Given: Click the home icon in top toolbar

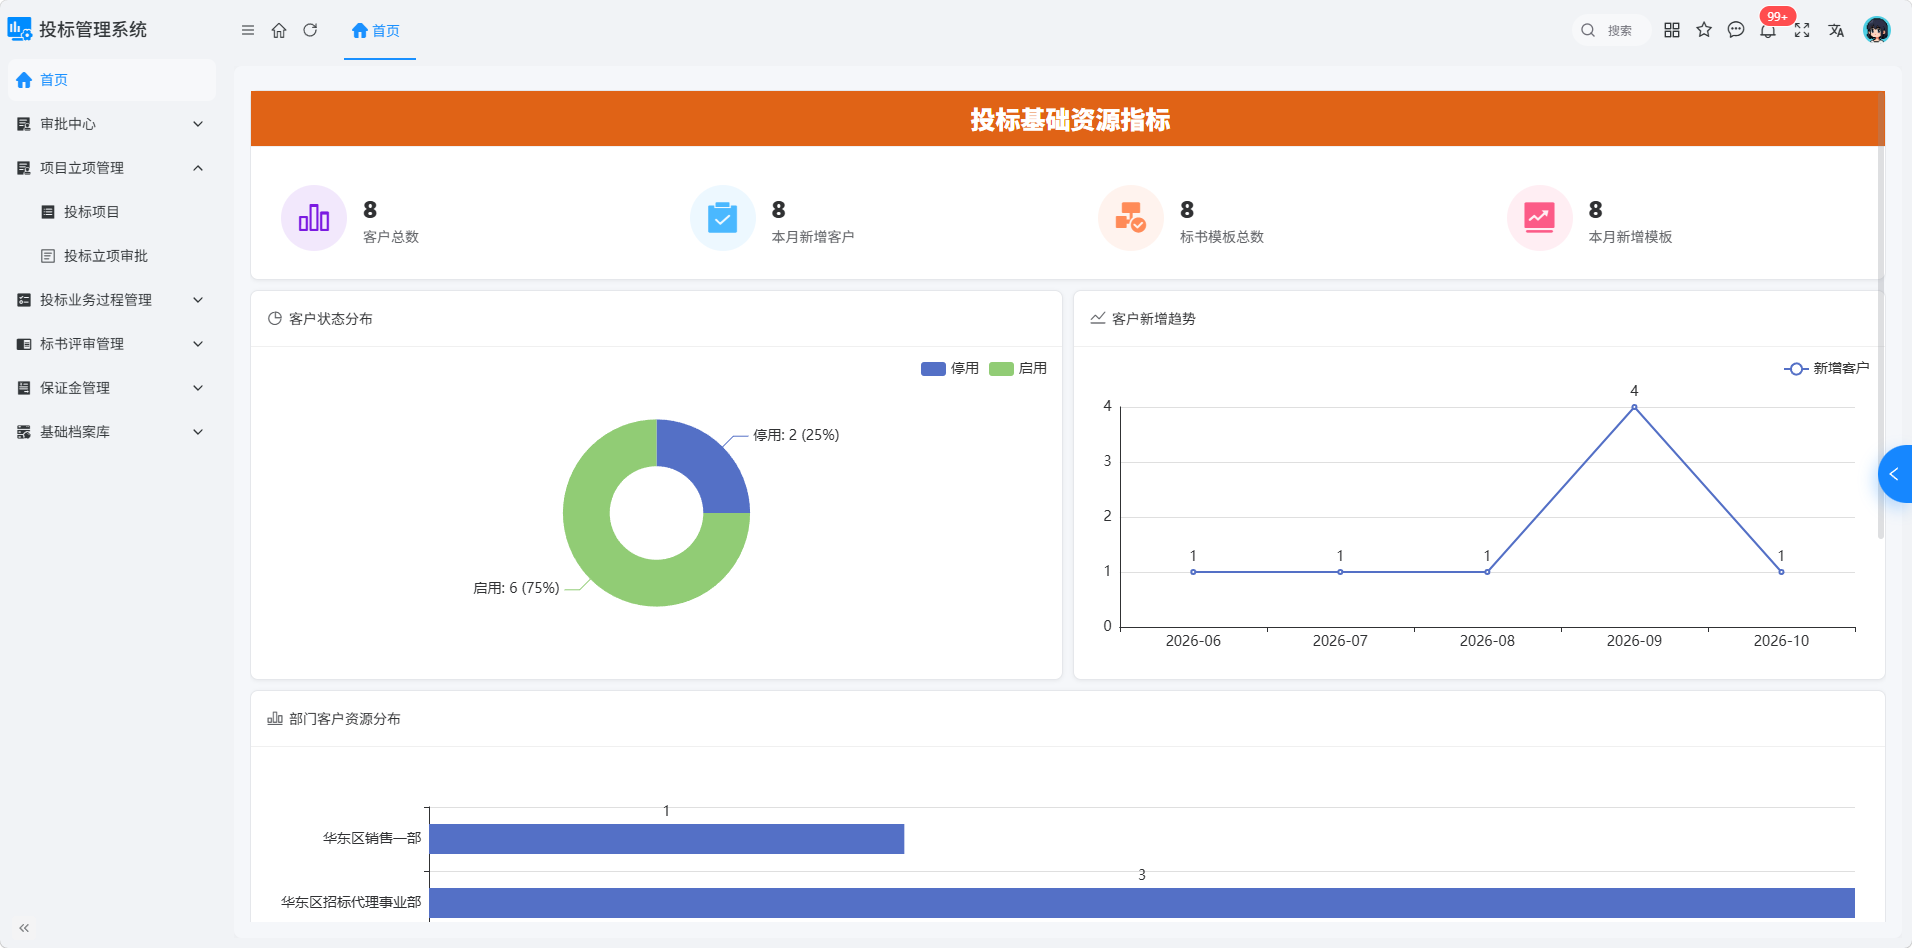Looking at the screenshot, I should coord(279,30).
